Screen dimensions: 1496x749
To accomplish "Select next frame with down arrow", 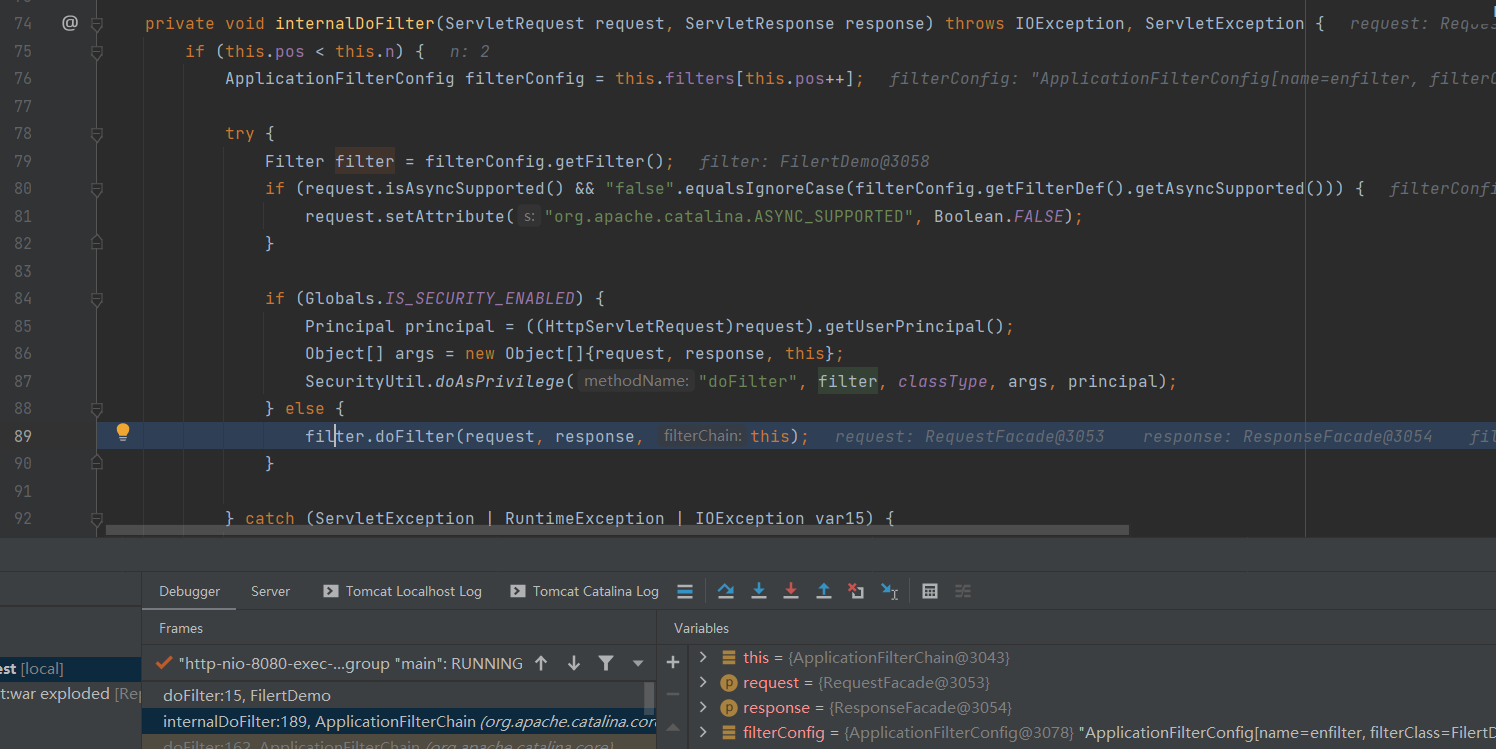I will (x=574, y=663).
